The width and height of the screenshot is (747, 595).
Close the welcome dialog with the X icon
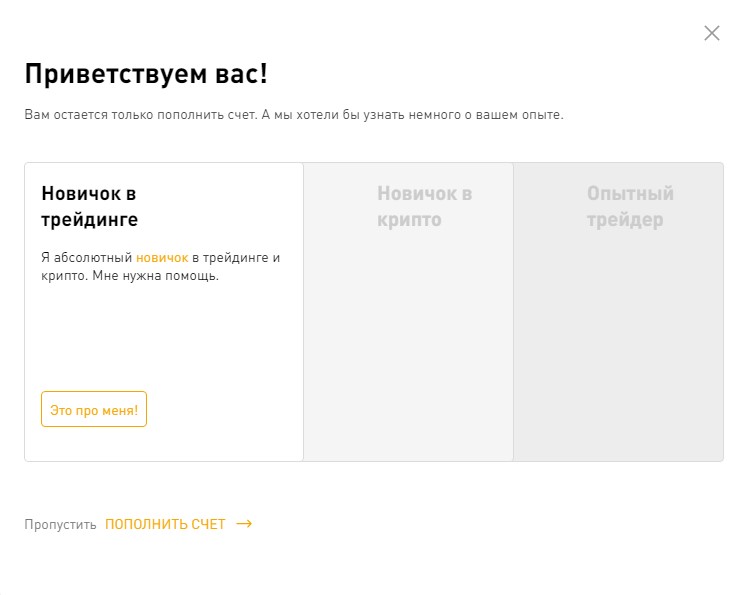click(x=712, y=33)
